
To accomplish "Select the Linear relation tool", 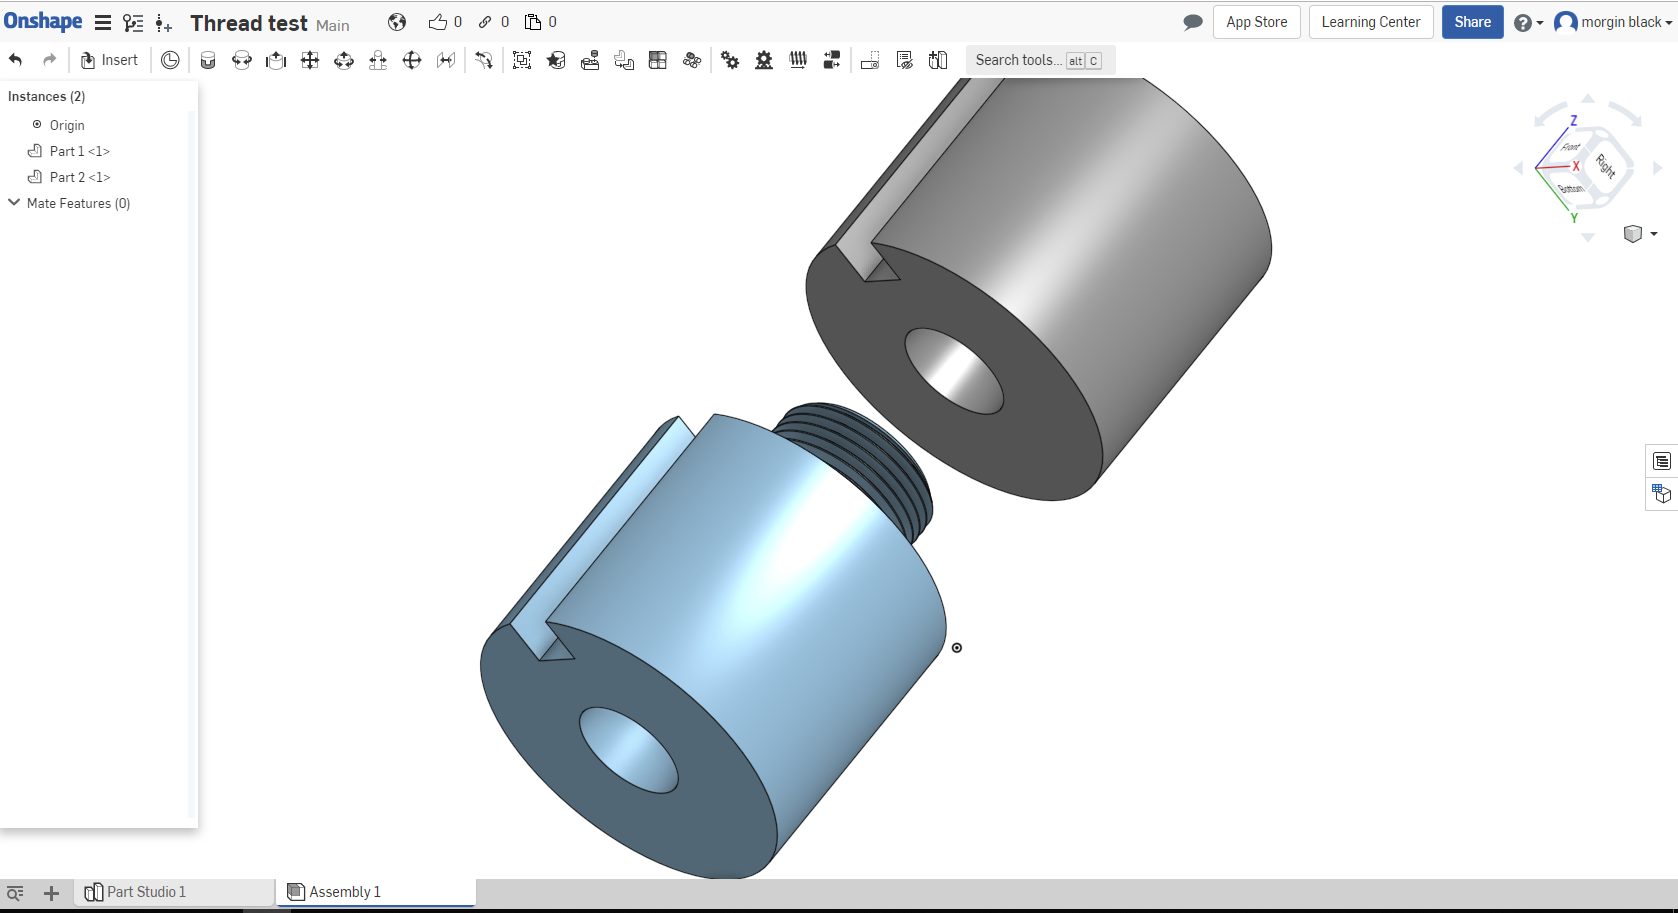I will [832, 60].
